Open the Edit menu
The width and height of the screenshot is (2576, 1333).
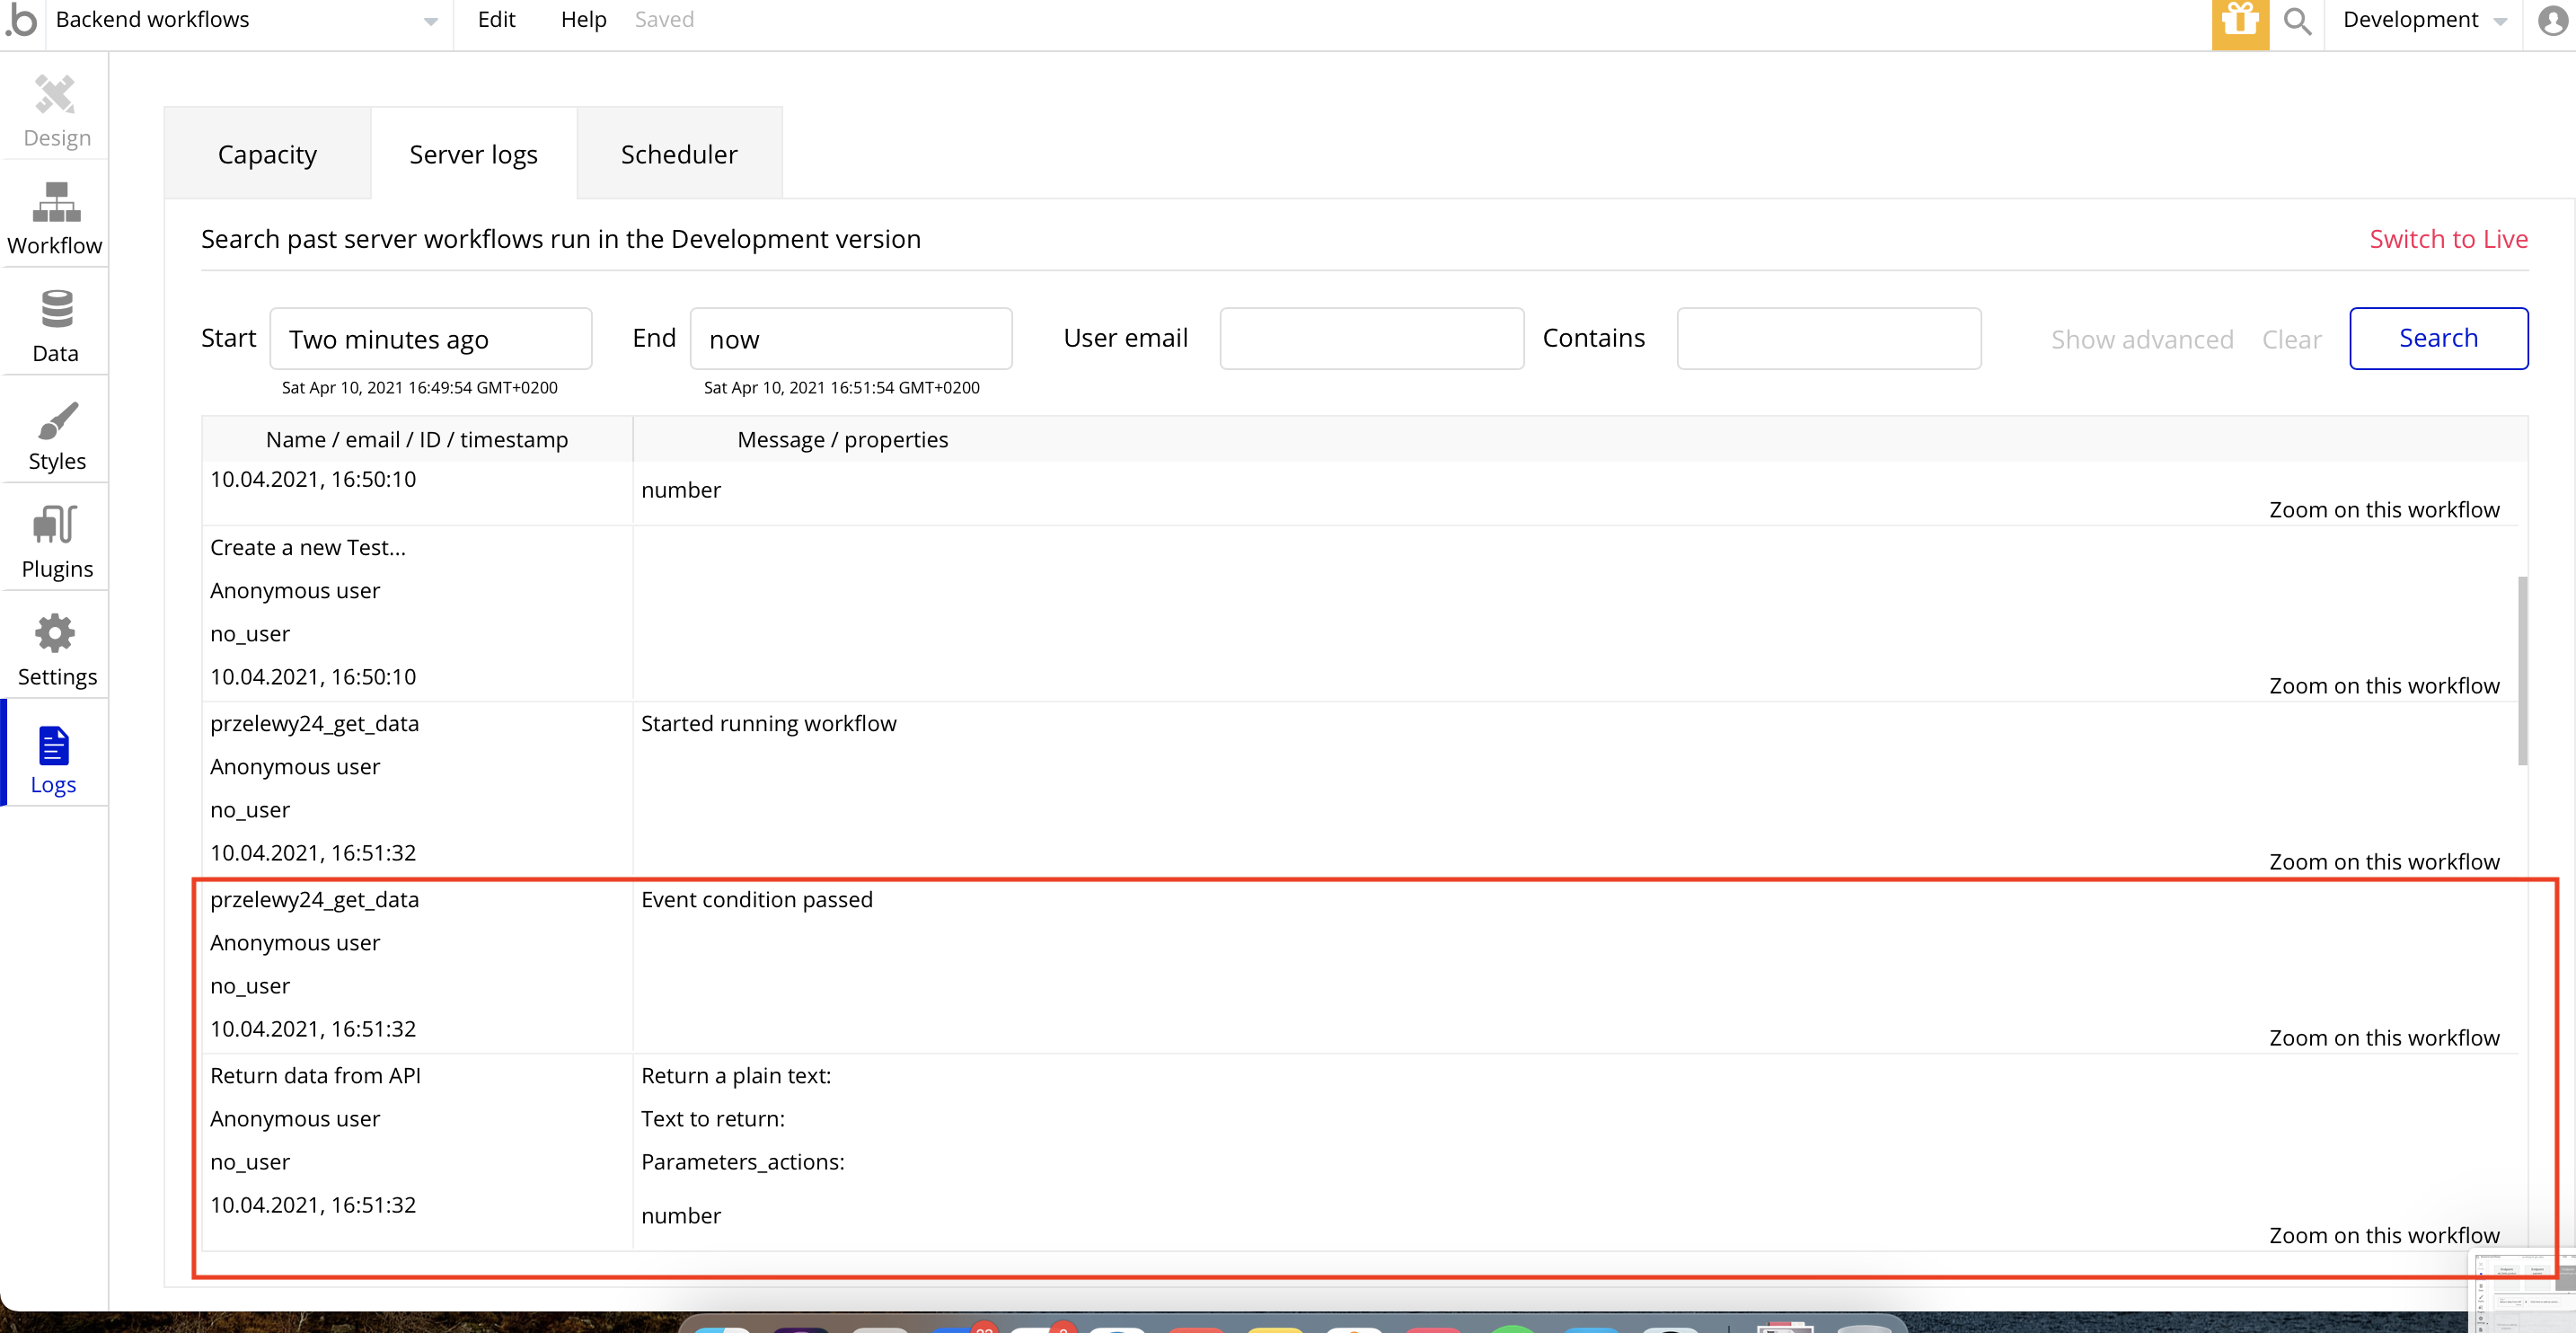click(x=496, y=20)
